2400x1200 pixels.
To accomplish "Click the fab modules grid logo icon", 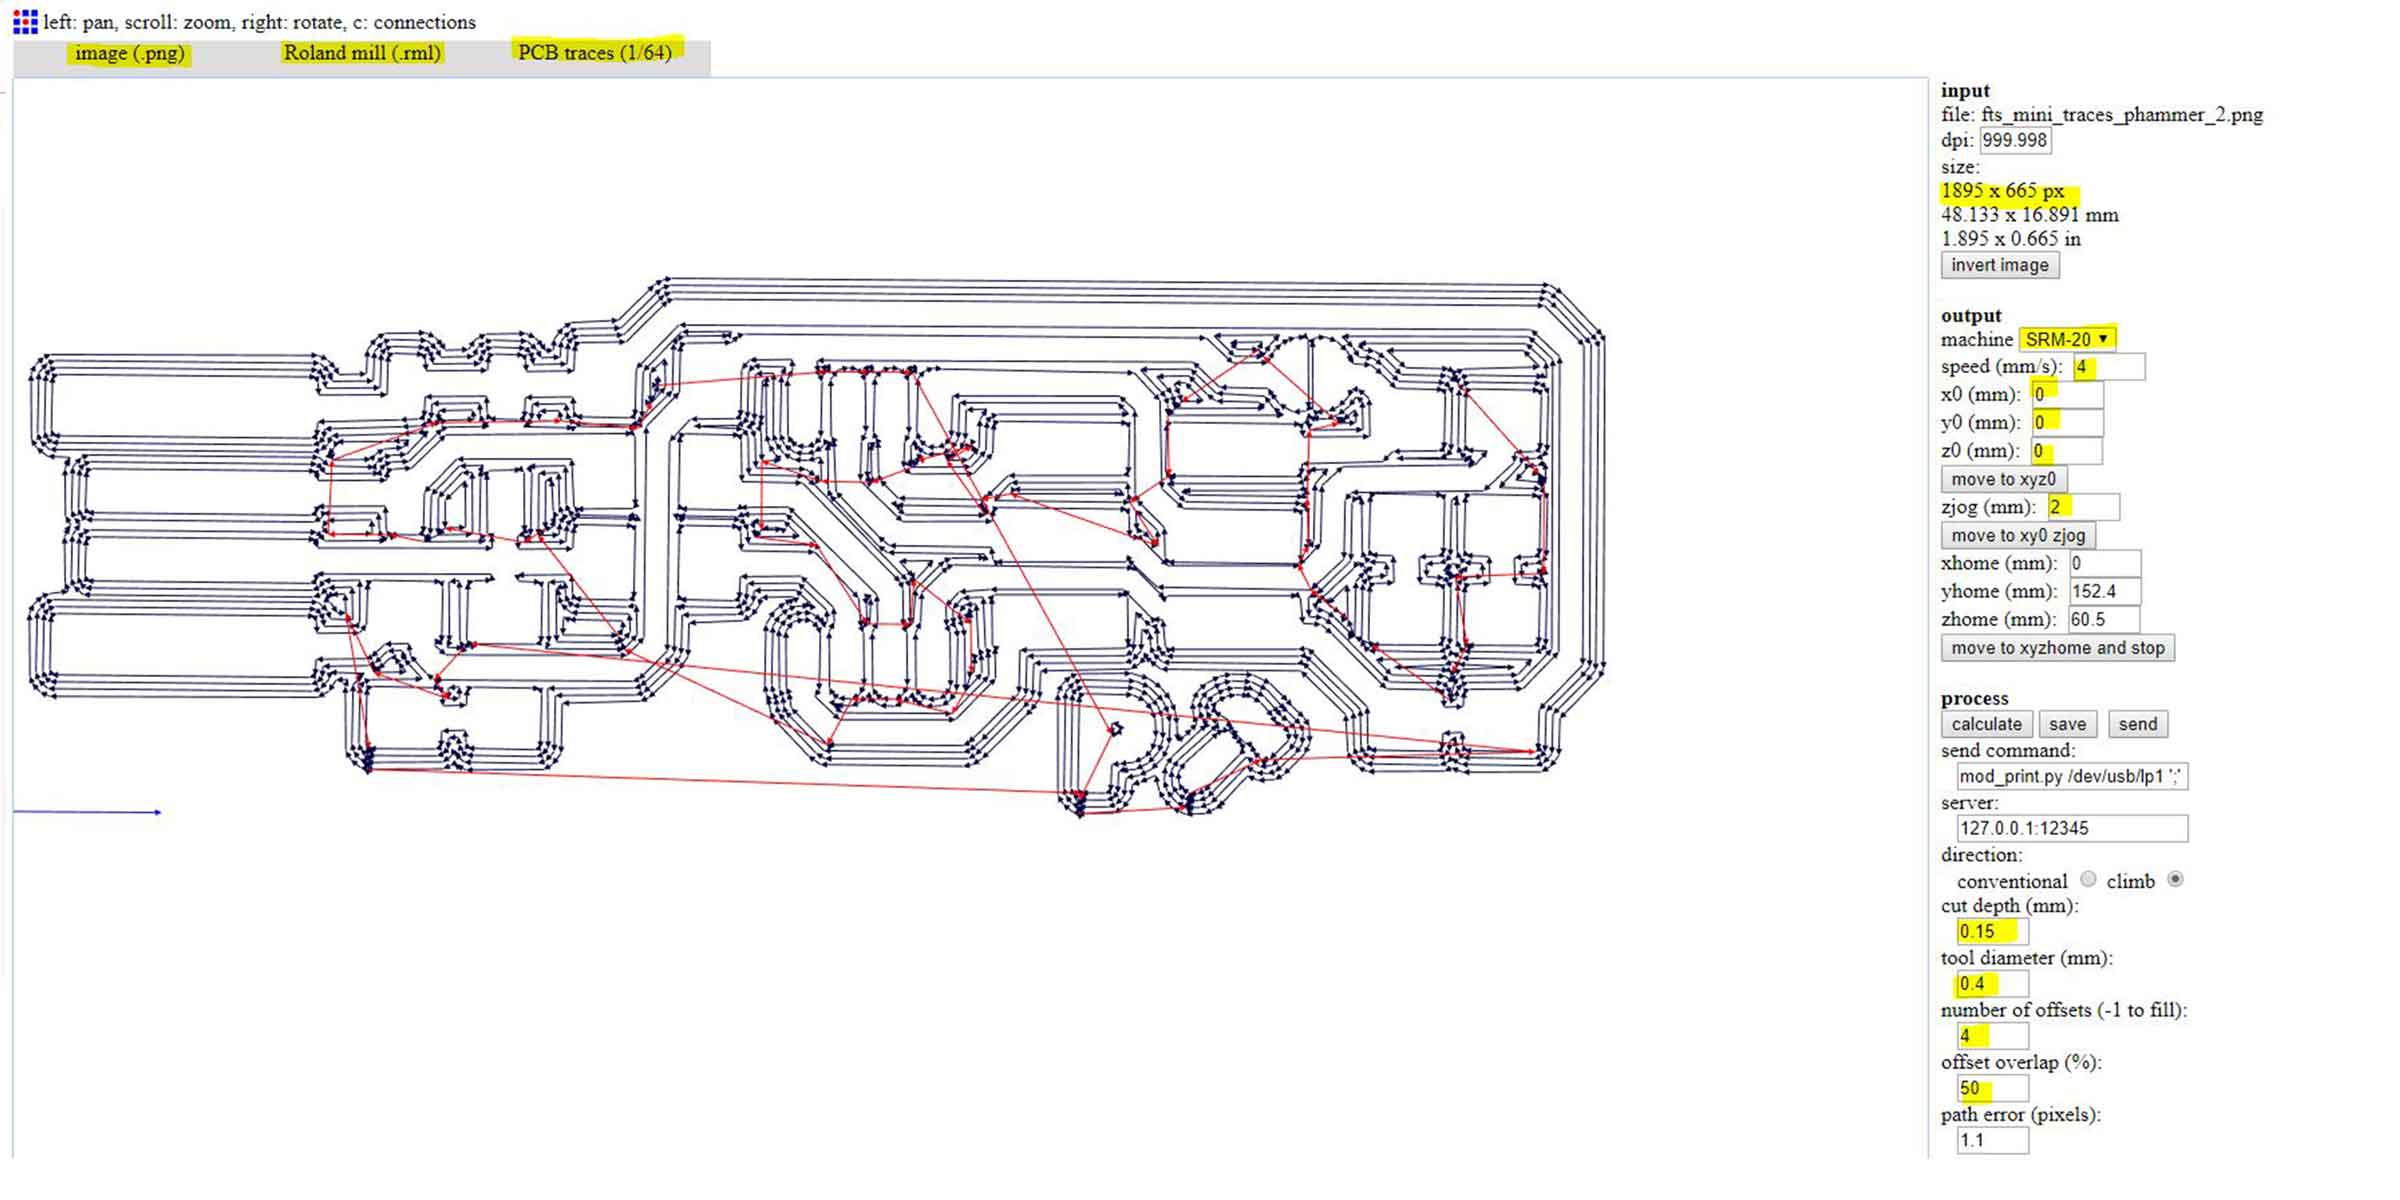I will [25, 21].
